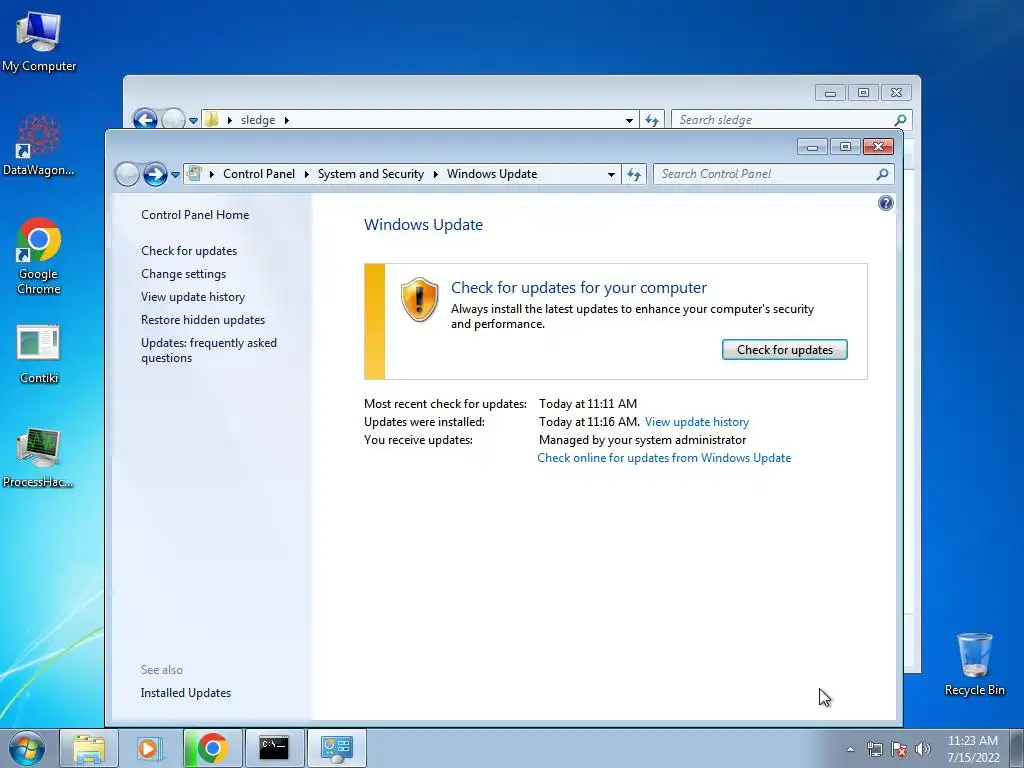Open Windows Update help icon
Image resolution: width=1024 pixels, height=768 pixels.
point(886,203)
